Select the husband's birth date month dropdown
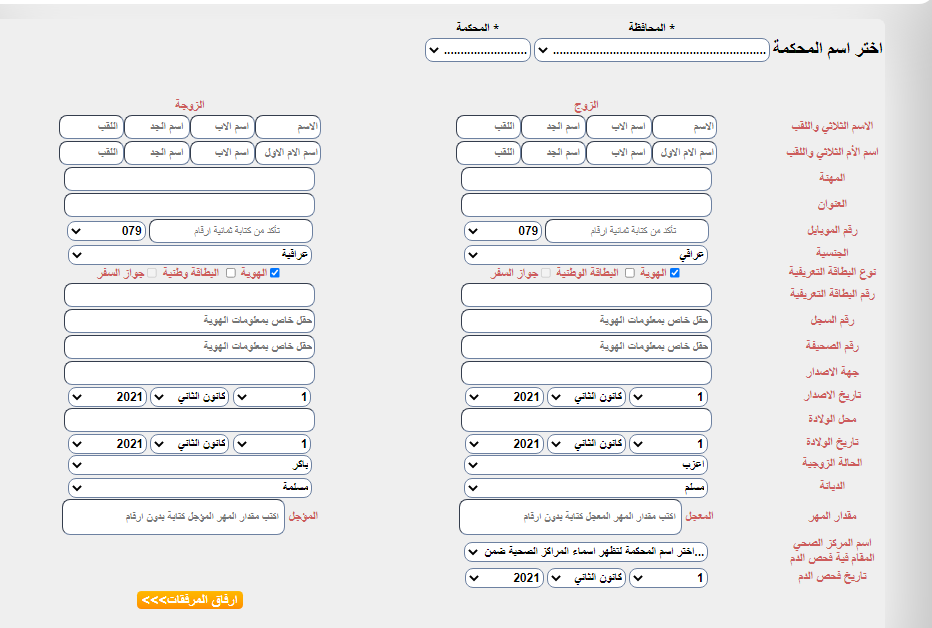This screenshot has width=932, height=628. point(586,444)
